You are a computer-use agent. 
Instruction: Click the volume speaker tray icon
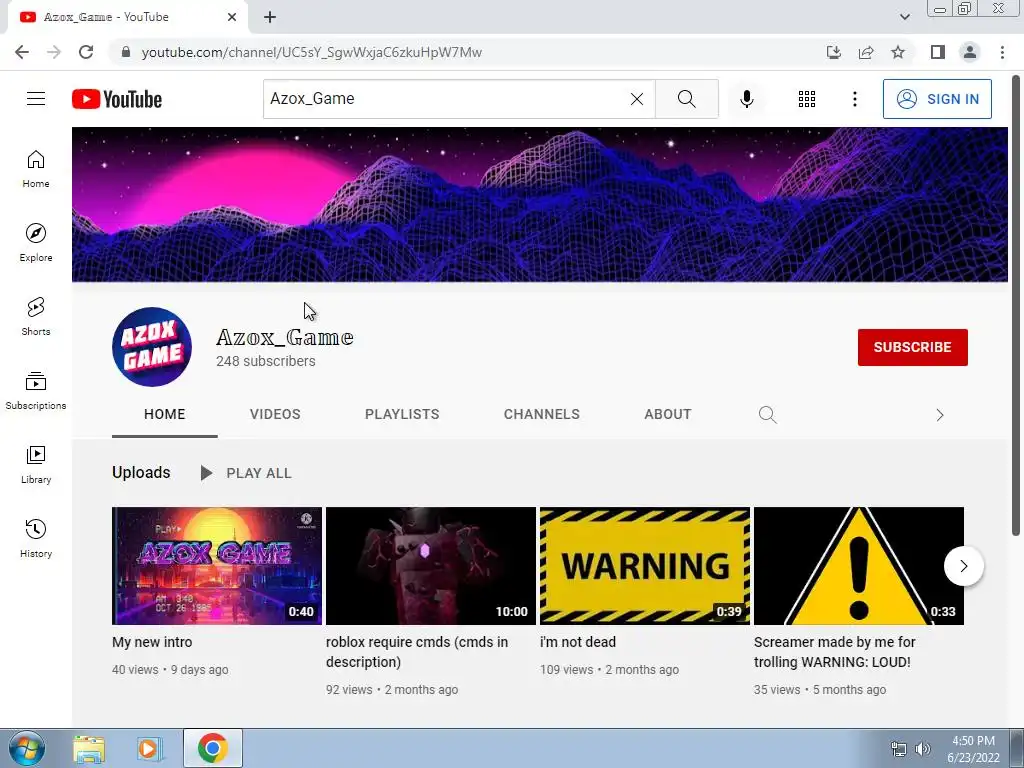point(923,749)
